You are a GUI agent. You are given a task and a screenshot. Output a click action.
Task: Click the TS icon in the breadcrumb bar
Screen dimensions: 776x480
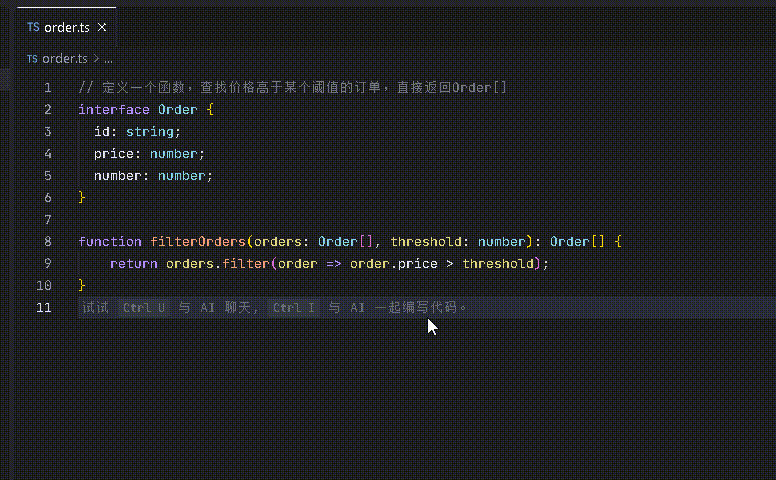(x=32, y=59)
